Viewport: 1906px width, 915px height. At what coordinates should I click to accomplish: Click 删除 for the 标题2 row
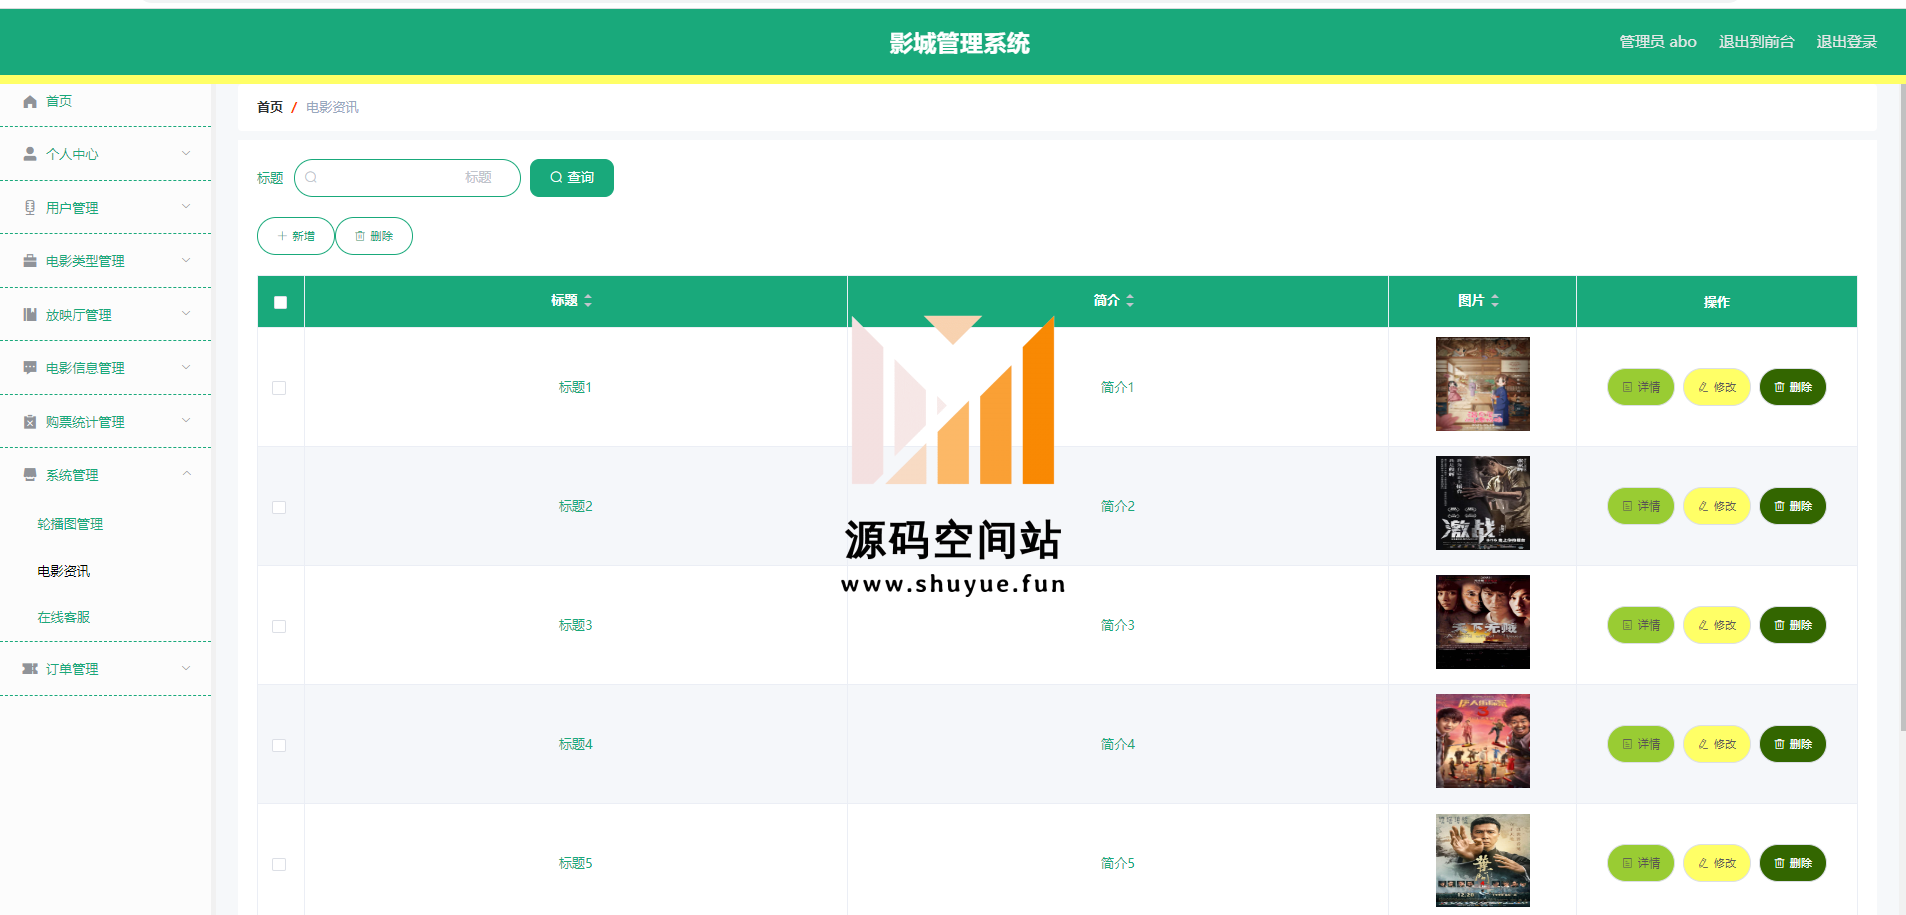point(1793,506)
